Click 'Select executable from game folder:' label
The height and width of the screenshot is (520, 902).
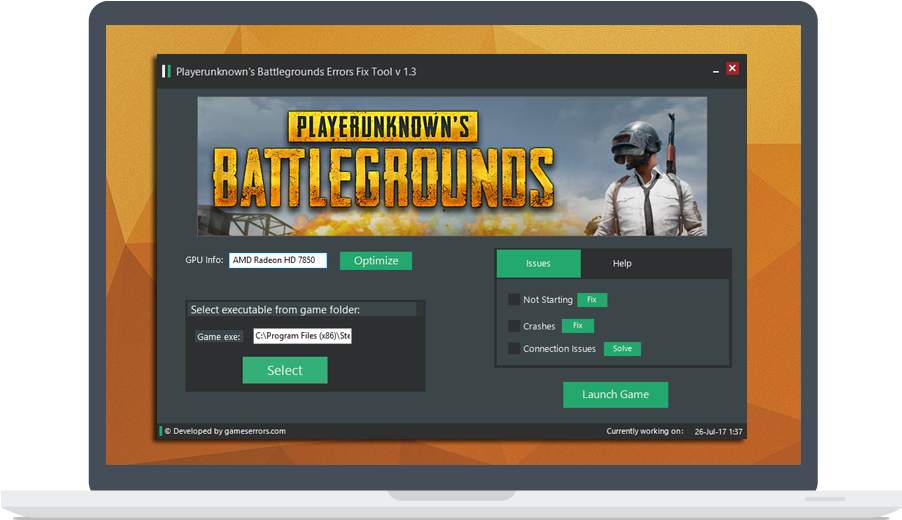coord(275,309)
